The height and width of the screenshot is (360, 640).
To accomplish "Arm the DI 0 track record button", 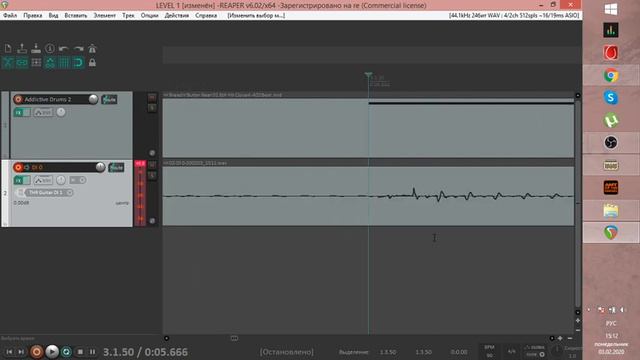I will [18, 167].
